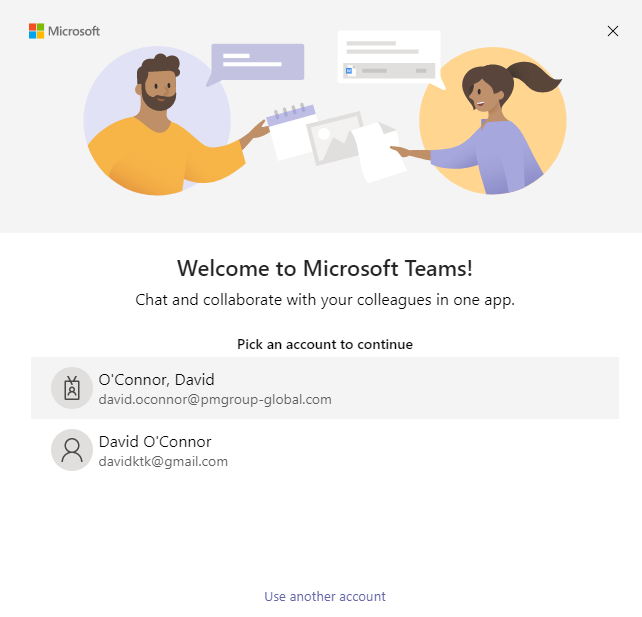Open the Use another account link

point(325,597)
